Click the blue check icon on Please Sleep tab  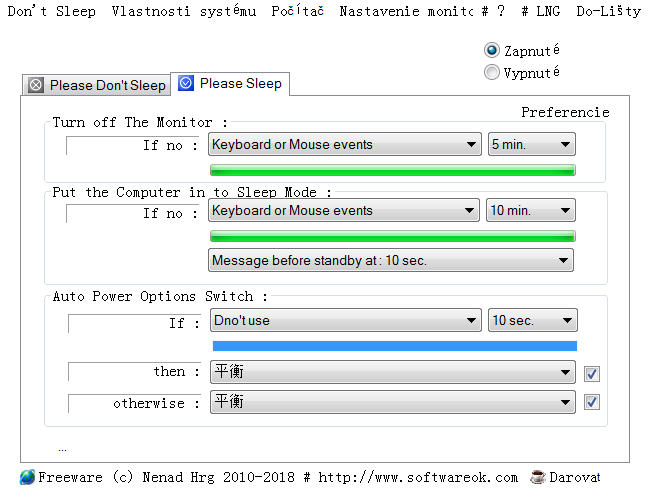[x=186, y=83]
